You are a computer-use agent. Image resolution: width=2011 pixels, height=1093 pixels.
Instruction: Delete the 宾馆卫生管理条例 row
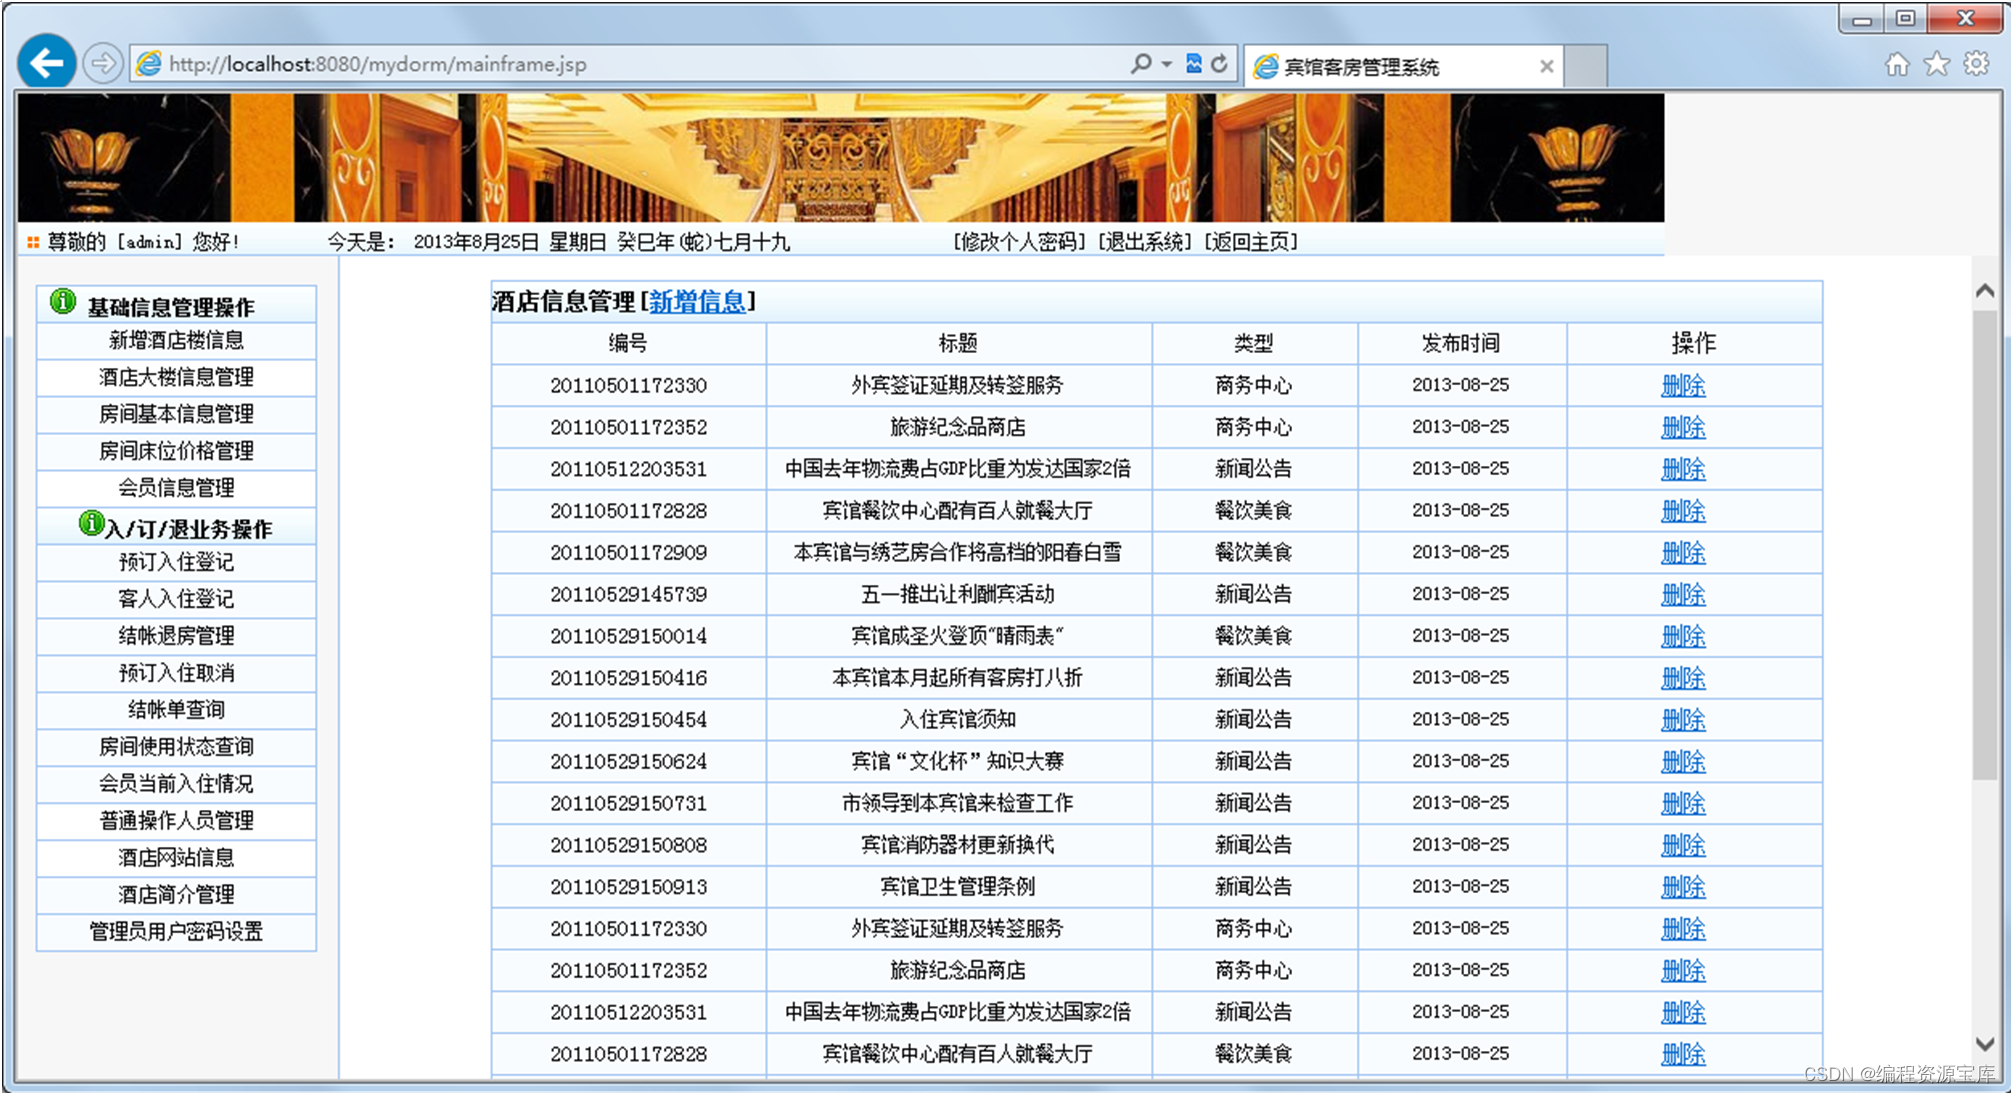(x=1683, y=888)
